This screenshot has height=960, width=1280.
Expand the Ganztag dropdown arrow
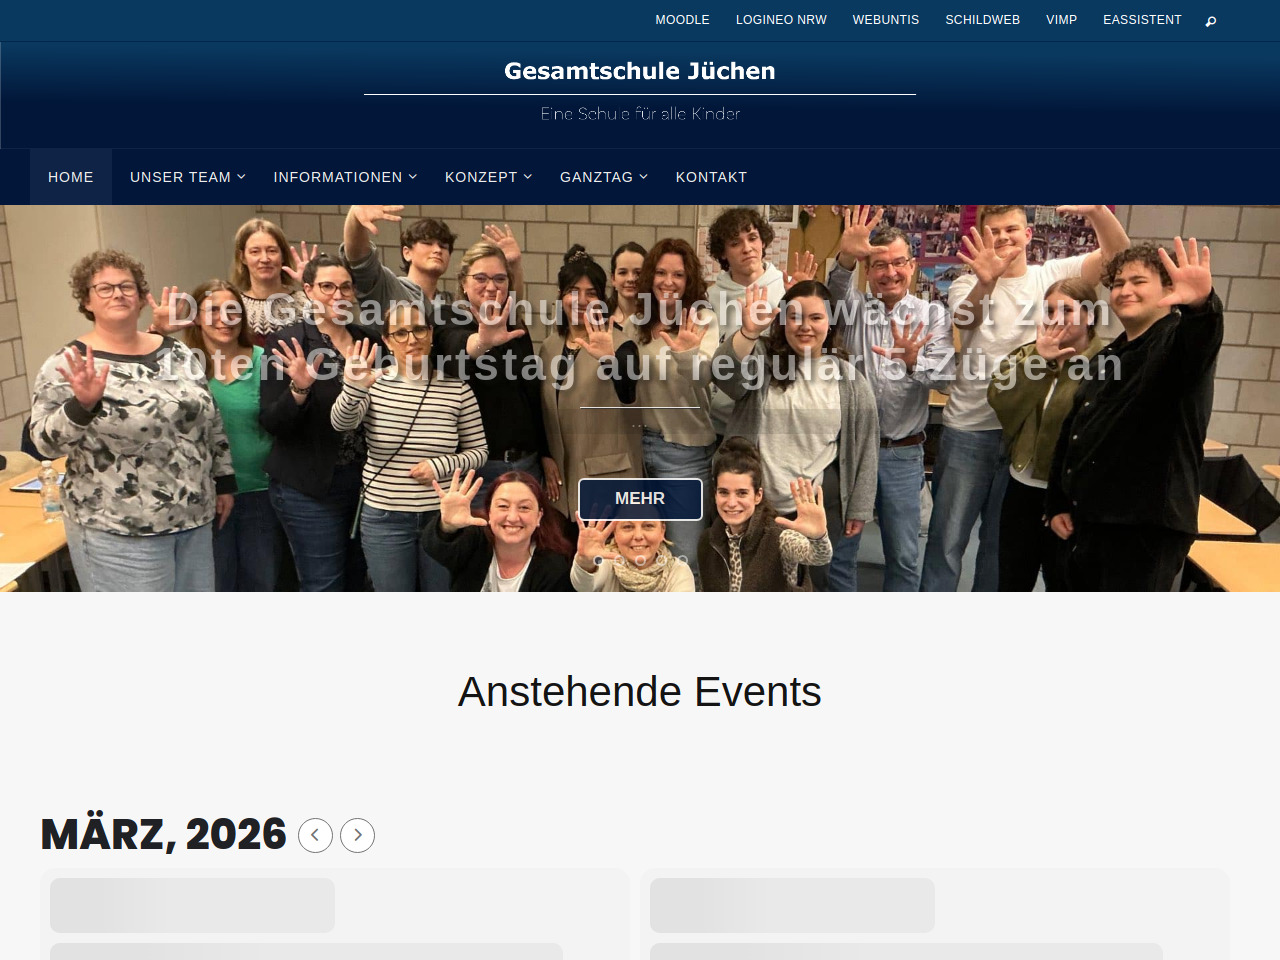tap(644, 176)
